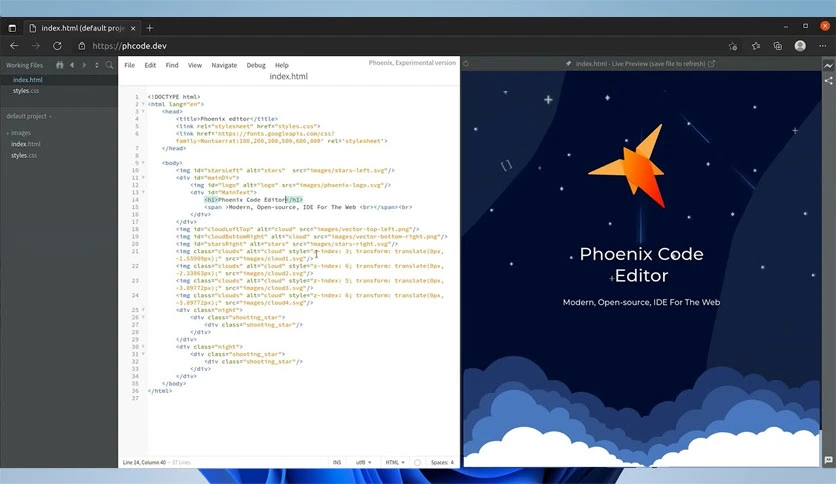Open the View menu
836x484 pixels.
(x=195, y=65)
